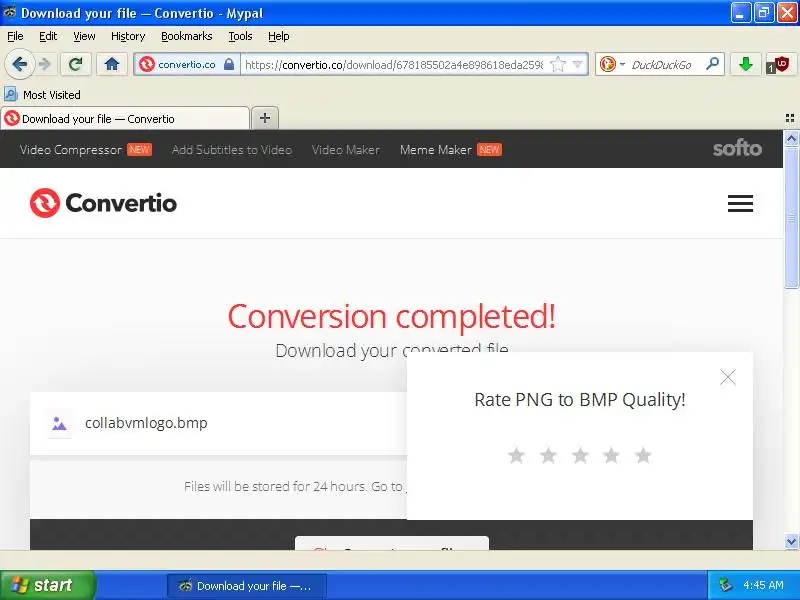The height and width of the screenshot is (600, 800).
Task: Open the Windows start menu
Action: click(47, 585)
